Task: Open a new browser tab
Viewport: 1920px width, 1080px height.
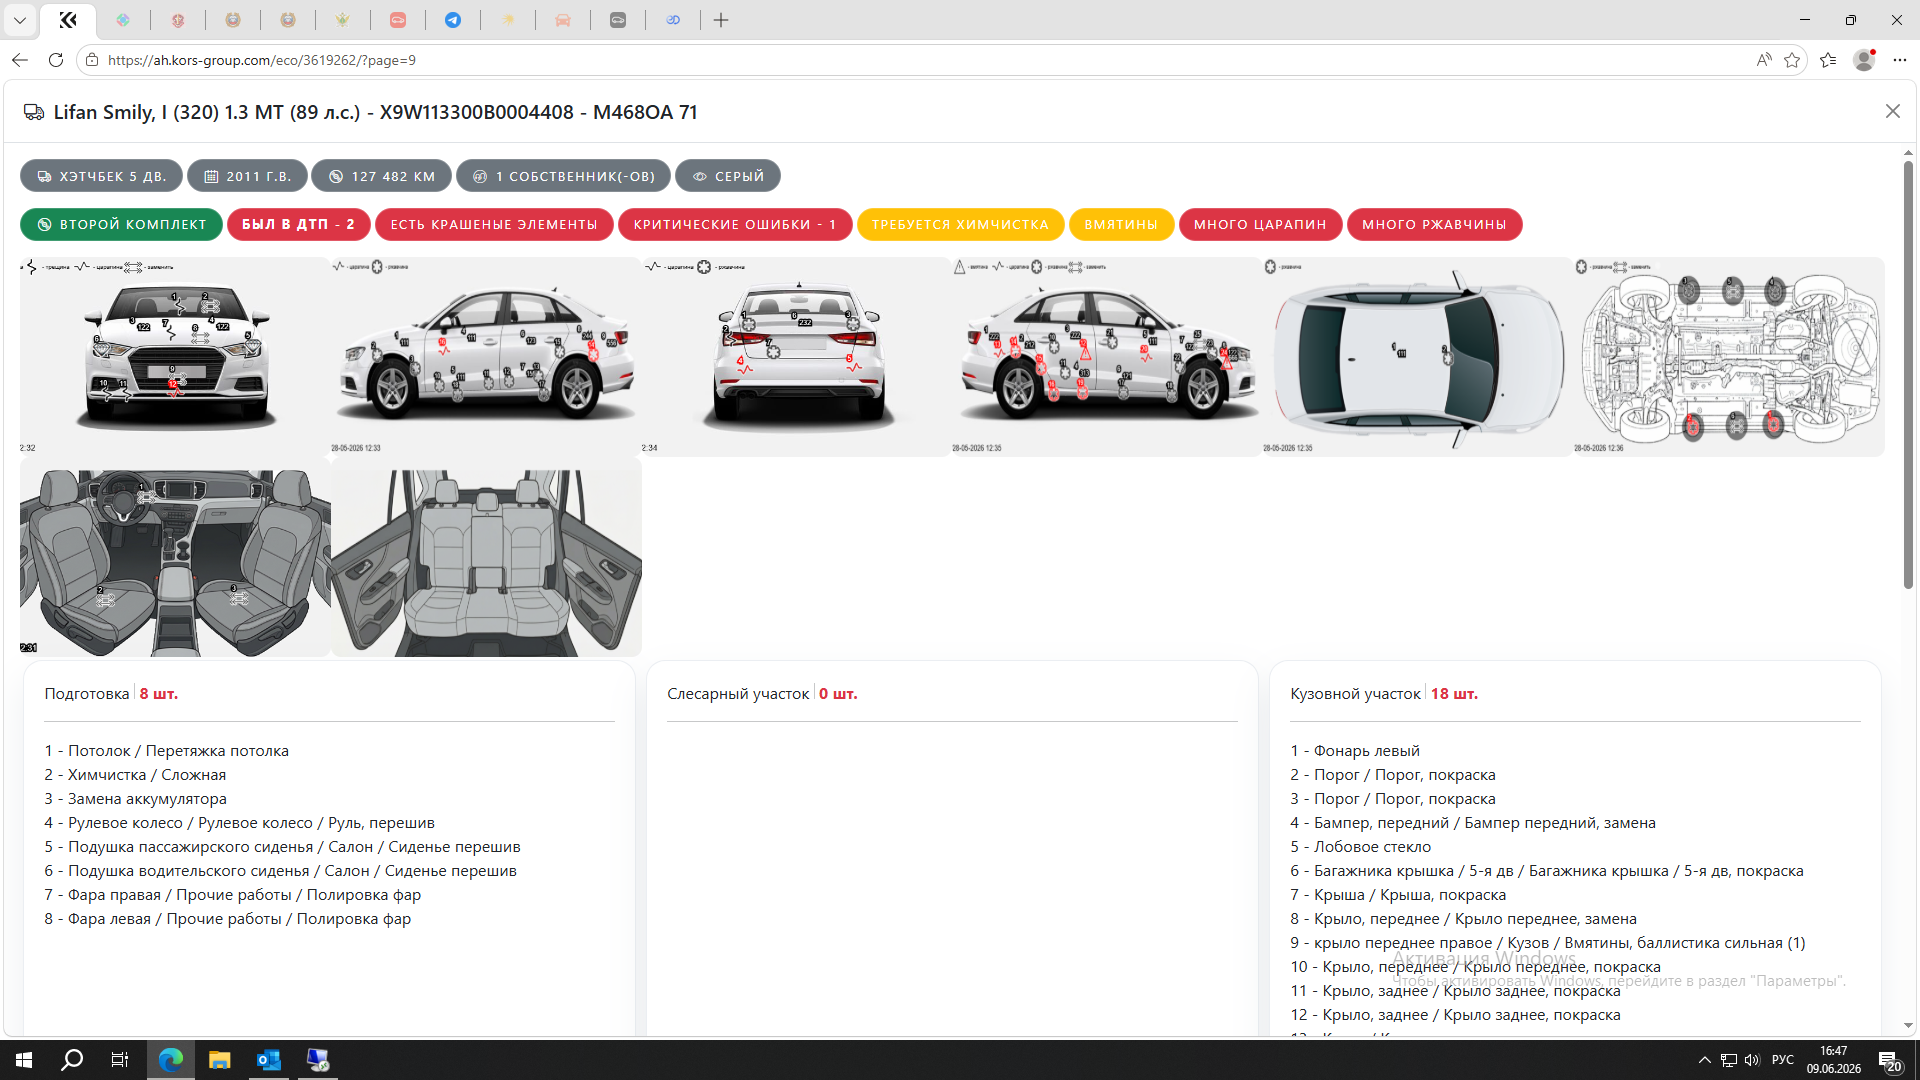Action: pos(721,20)
